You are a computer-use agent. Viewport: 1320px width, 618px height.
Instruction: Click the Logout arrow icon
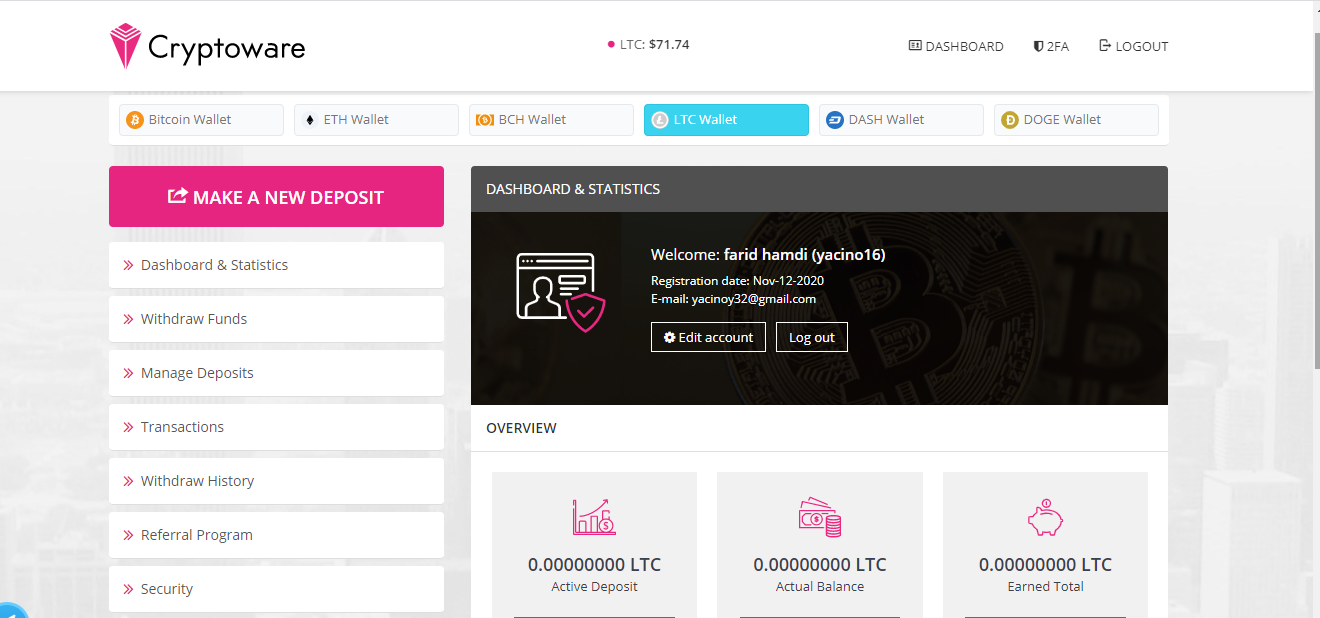coord(1105,46)
